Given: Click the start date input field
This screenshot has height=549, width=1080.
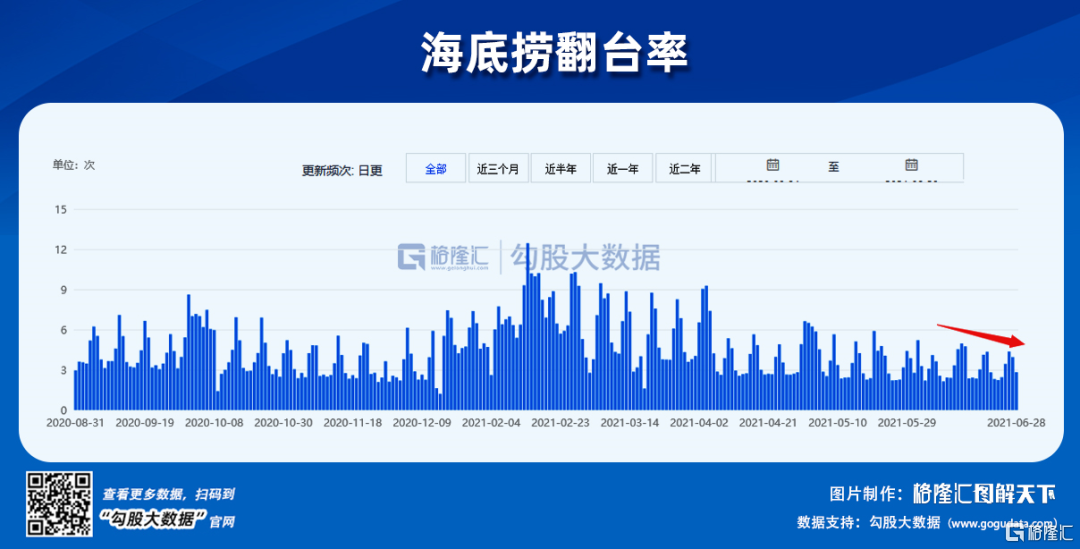Looking at the screenshot, I should (771, 182).
